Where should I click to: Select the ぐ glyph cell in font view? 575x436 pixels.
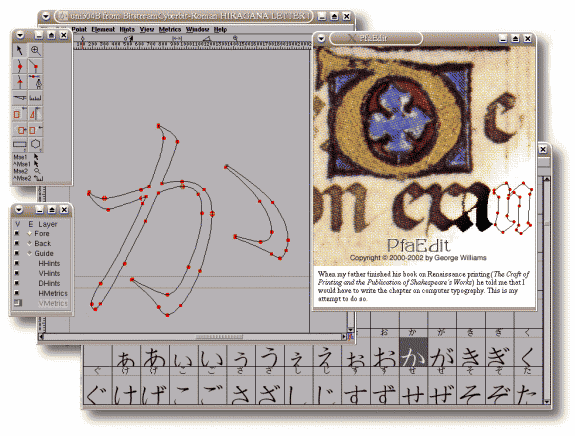click(97, 390)
